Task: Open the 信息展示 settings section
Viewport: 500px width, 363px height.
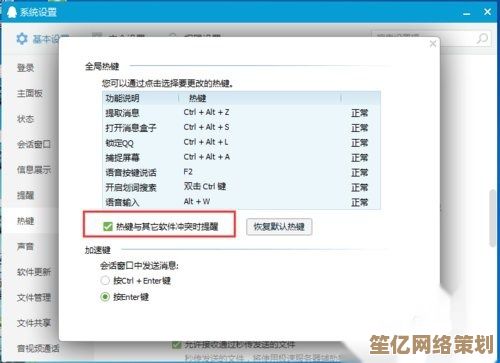Action: [x=34, y=170]
